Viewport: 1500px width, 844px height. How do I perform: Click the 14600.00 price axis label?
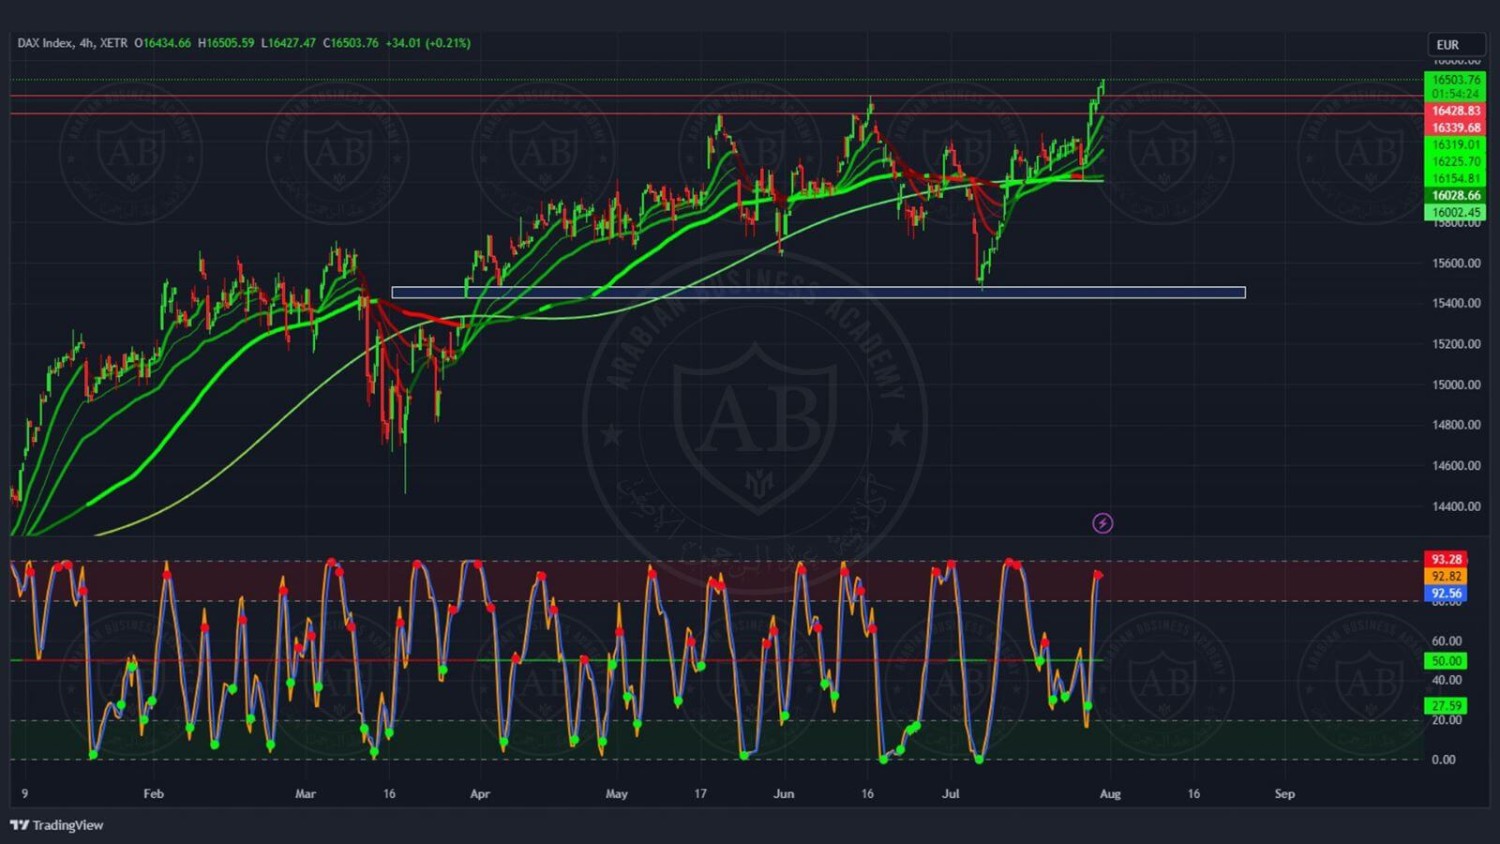1456,466
